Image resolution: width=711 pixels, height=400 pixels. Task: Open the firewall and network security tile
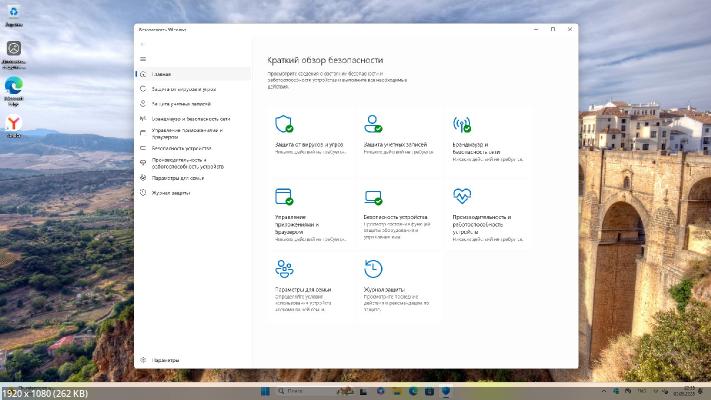[487, 135]
